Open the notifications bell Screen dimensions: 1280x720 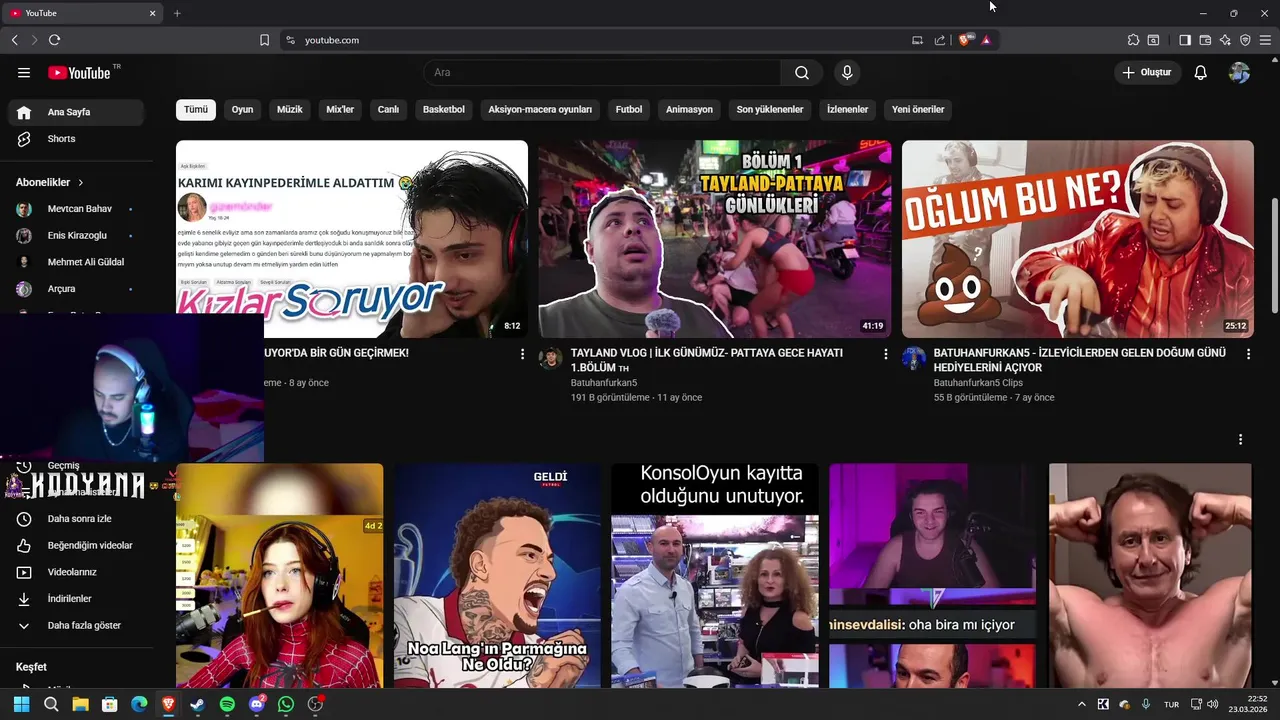[x=1201, y=73]
